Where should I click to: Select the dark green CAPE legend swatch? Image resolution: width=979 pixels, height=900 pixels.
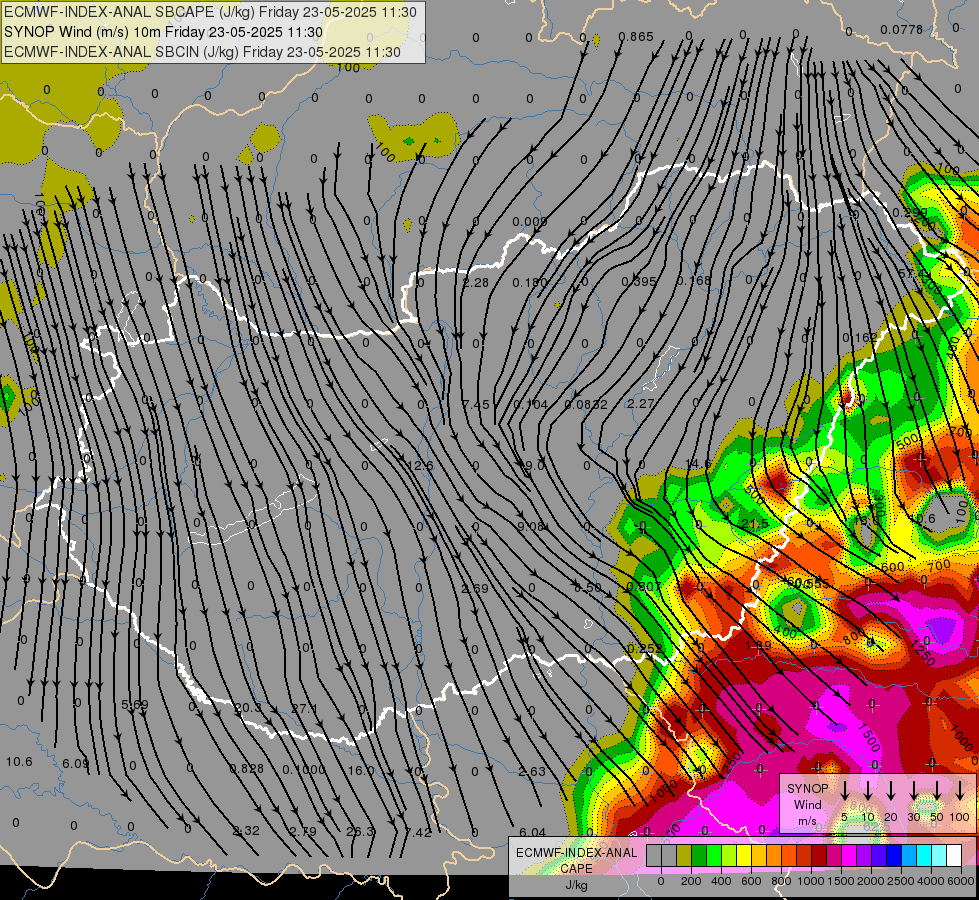click(x=699, y=856)
